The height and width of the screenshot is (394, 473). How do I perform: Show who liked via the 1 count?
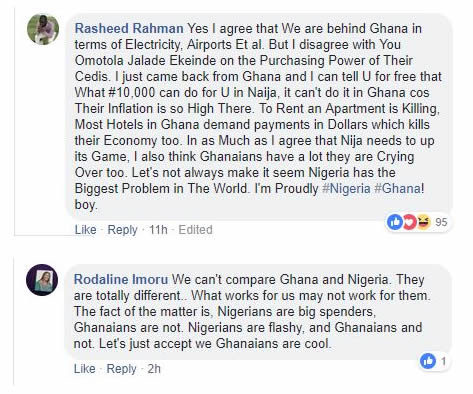[443, 361]
